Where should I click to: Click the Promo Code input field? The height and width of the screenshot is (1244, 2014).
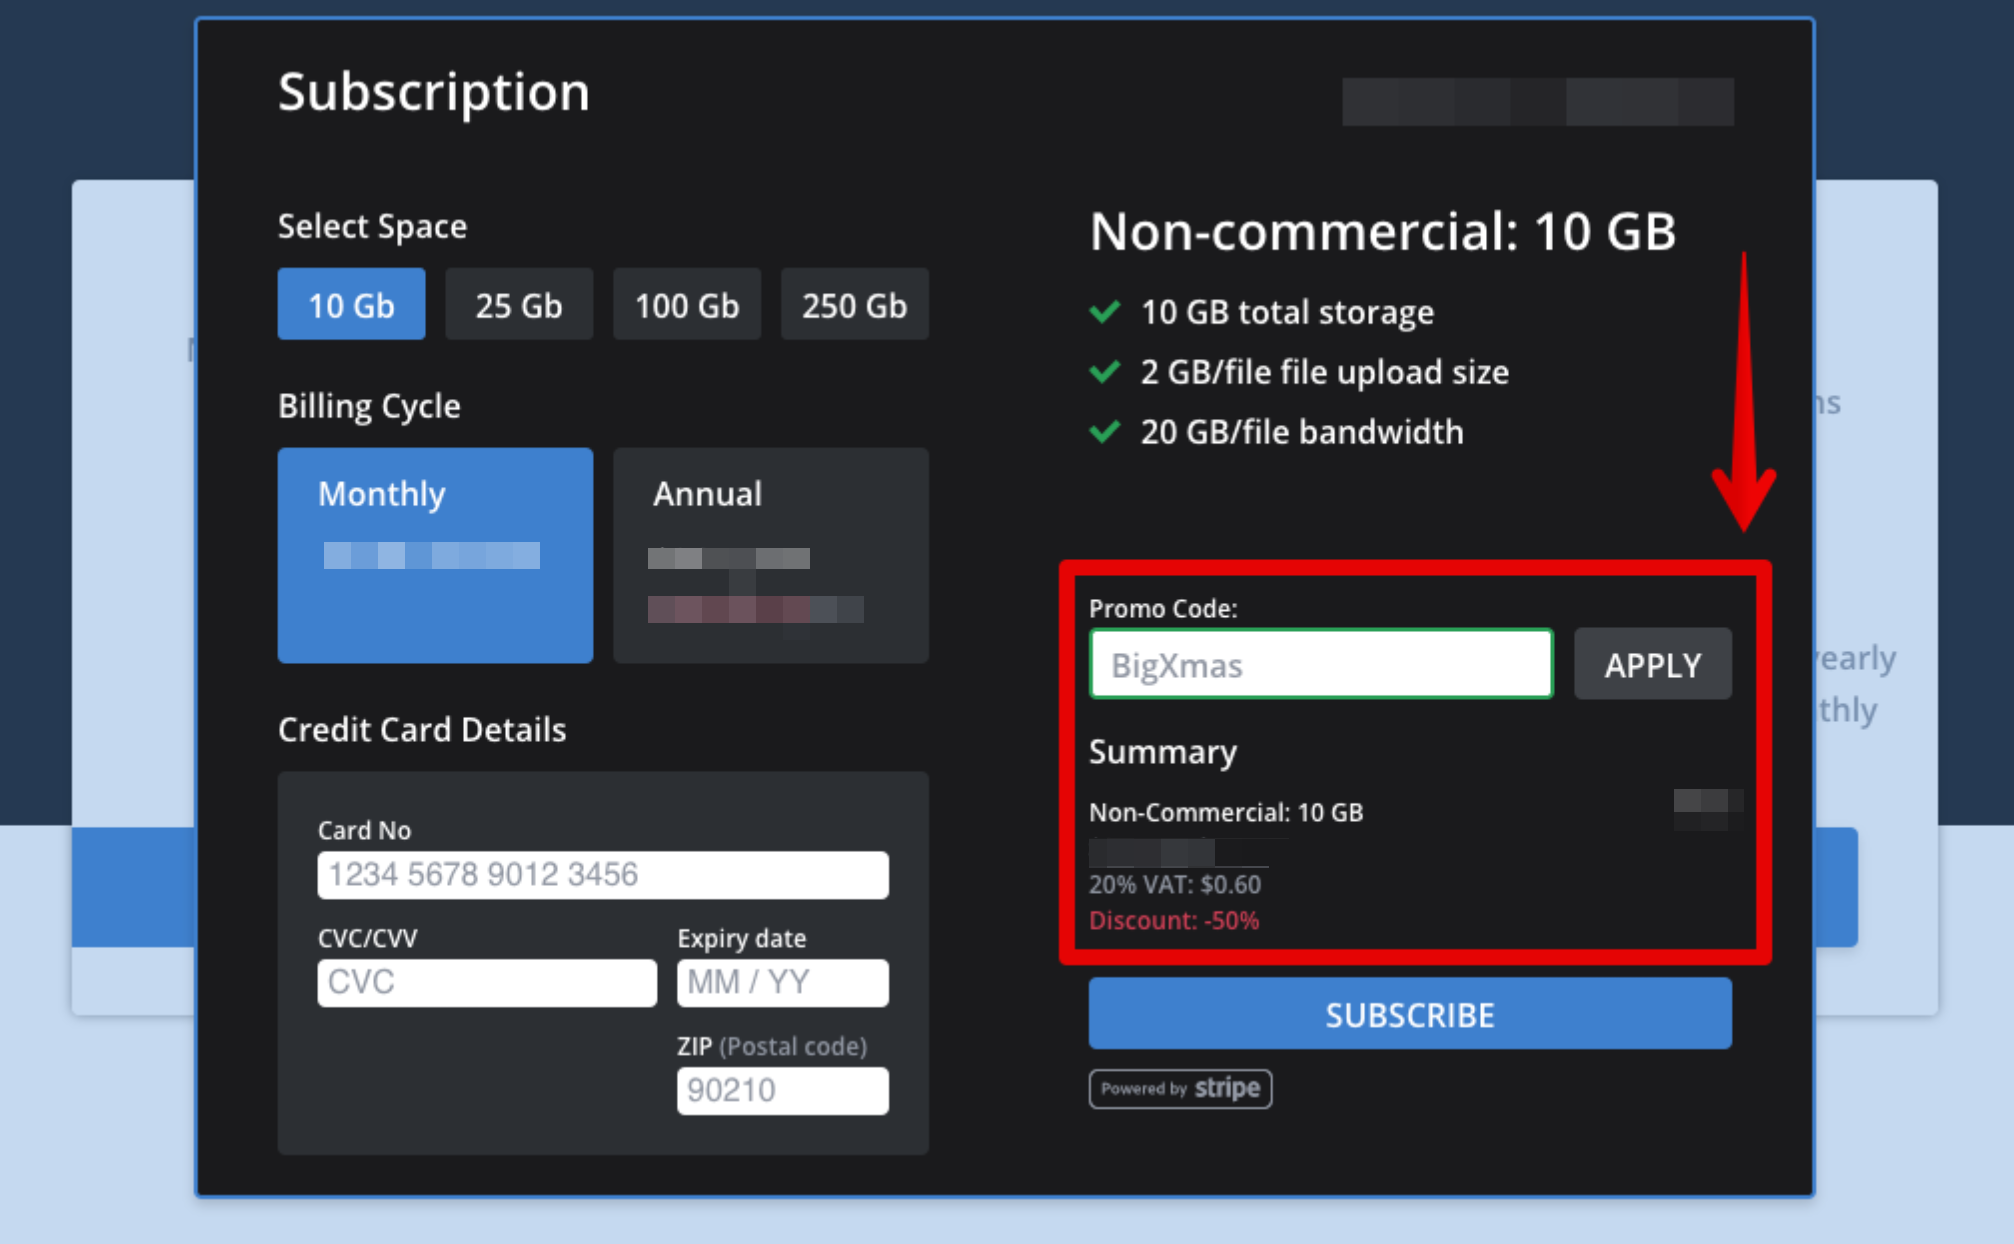pyautogui.click(x=1320, y=664)
